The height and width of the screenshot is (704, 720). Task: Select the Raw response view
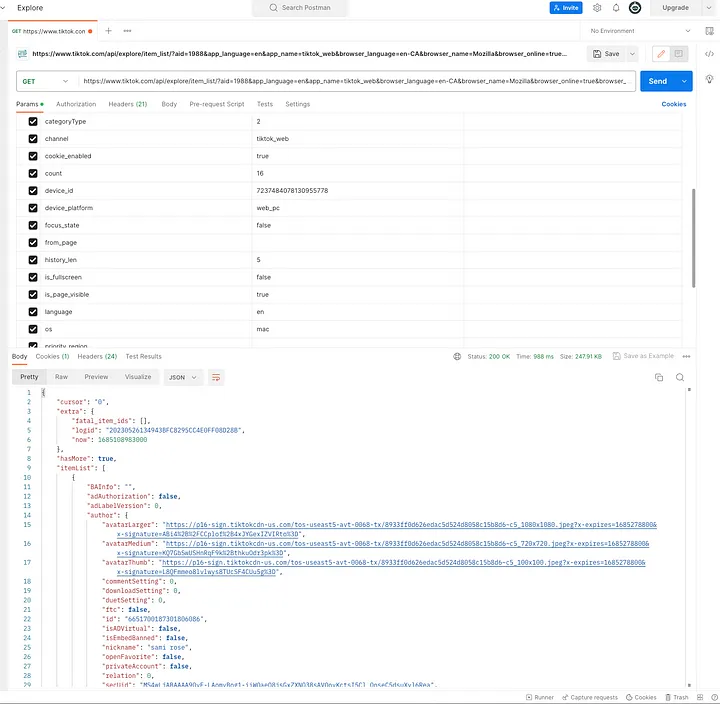point(61,377)
